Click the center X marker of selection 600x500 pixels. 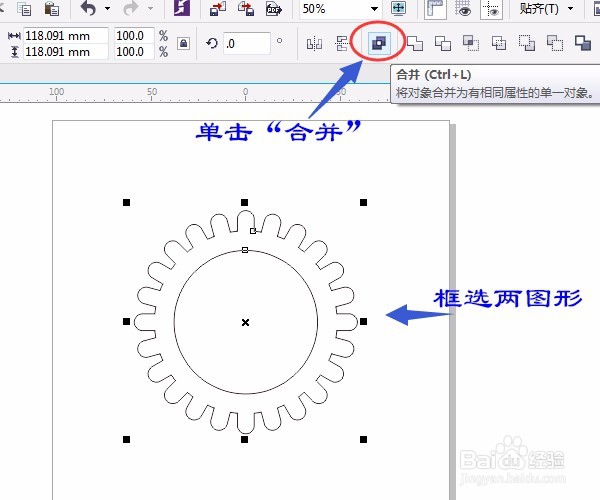[x=245, y=322]
